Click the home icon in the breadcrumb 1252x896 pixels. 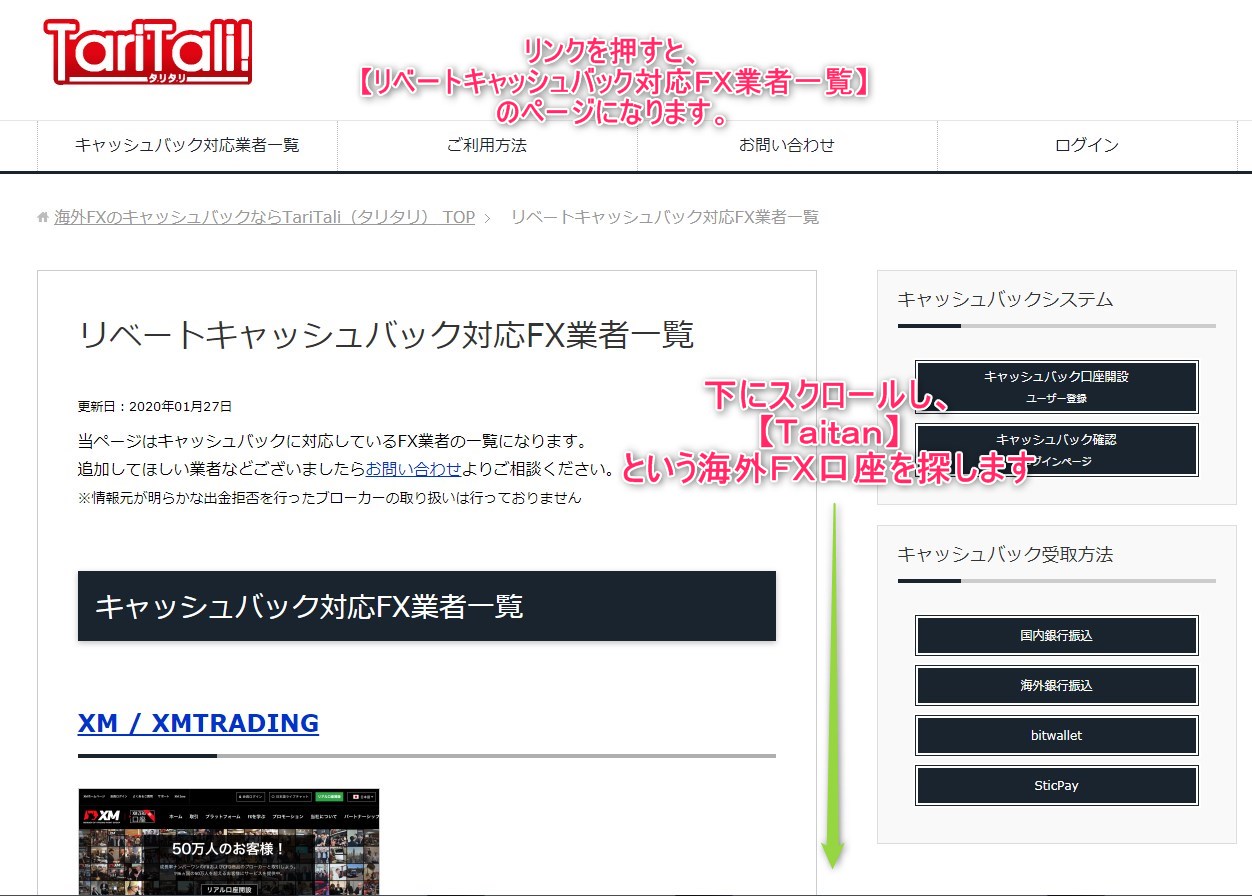coord(43,217)
